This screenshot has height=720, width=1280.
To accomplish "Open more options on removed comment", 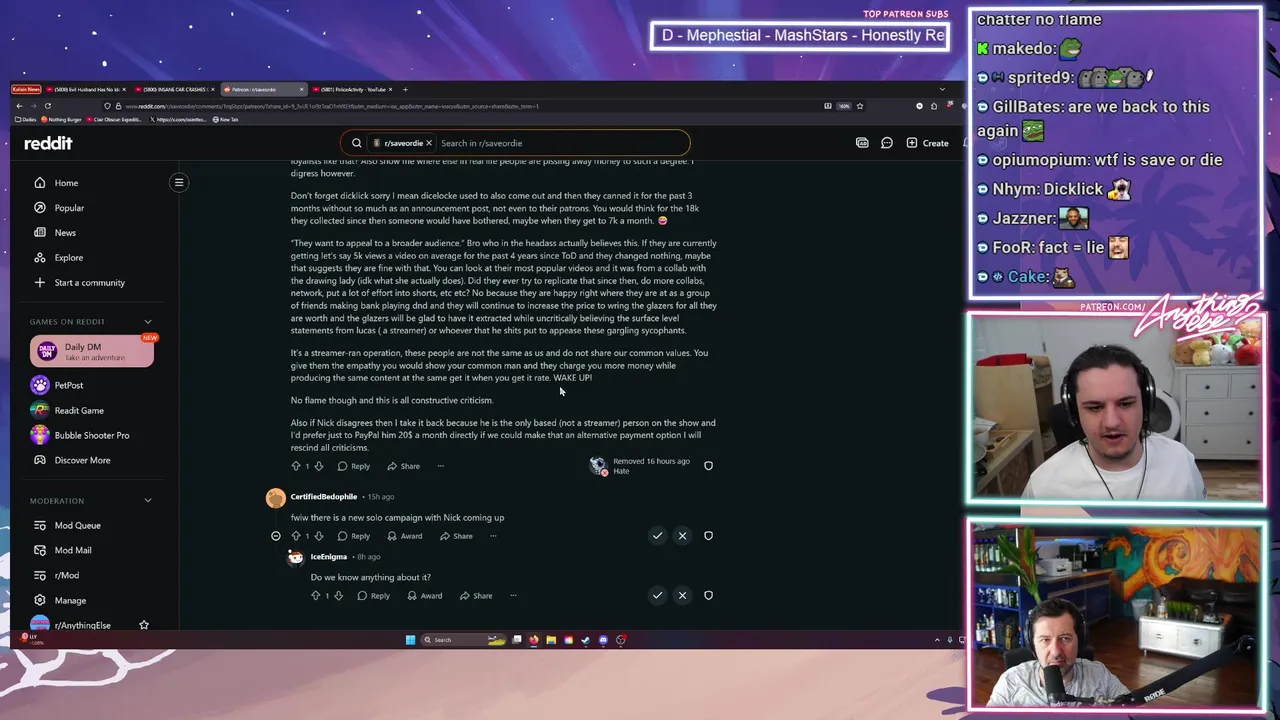I will point(440,466).
